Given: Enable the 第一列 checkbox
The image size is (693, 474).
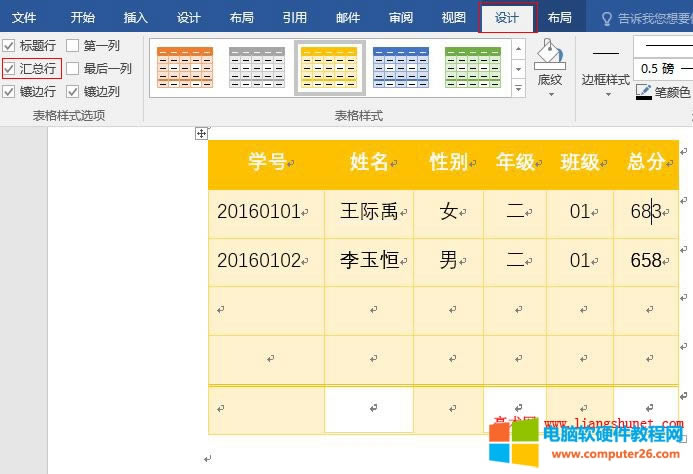Looking at the screenshot, I should [73, 45].
